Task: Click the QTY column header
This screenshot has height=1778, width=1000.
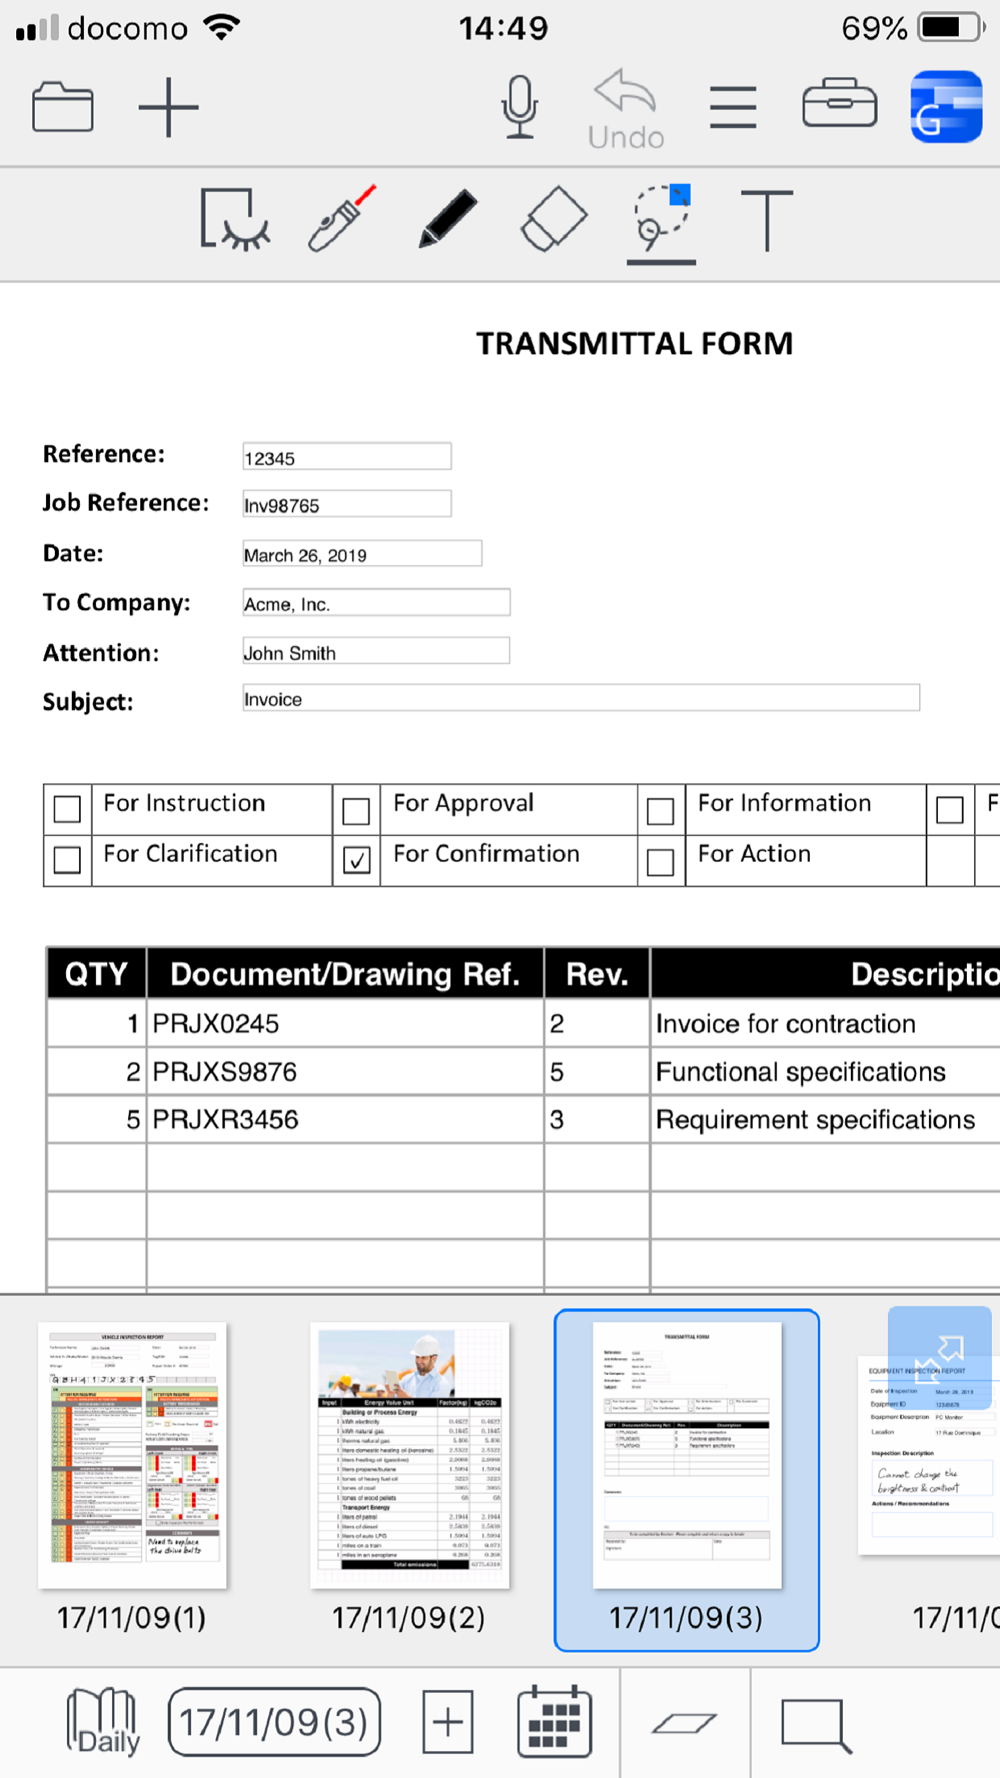Action: pos(96,974)
